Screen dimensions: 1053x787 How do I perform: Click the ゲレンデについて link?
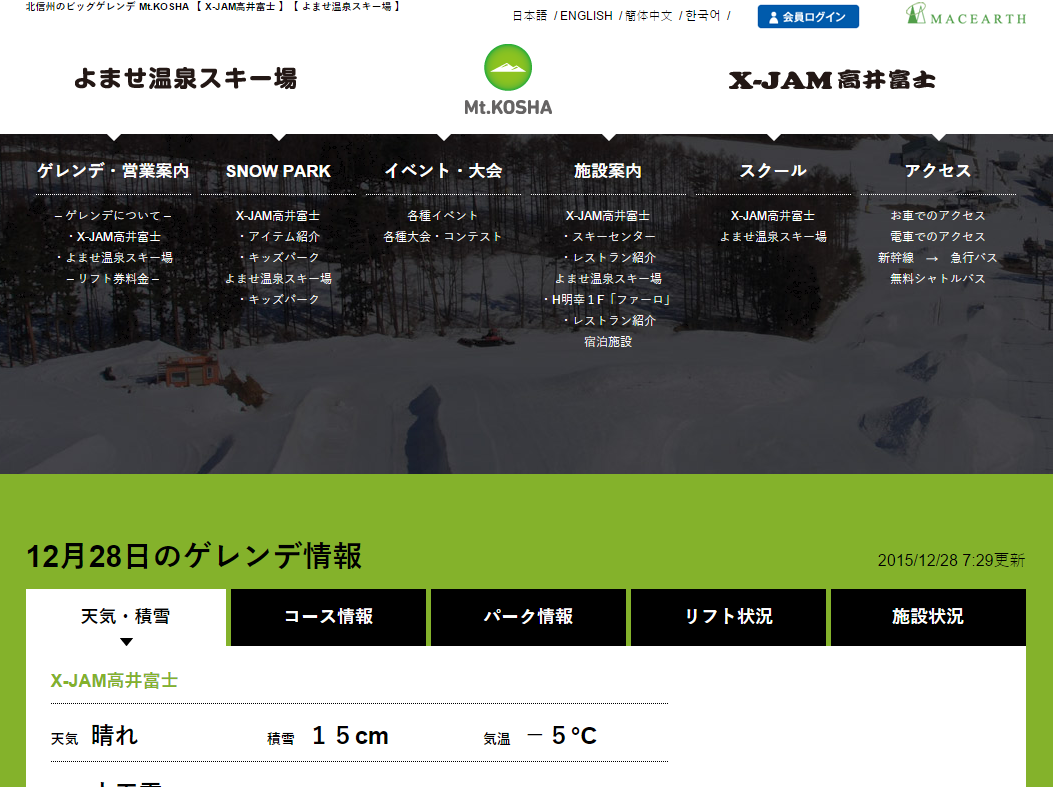click(113, 216)
